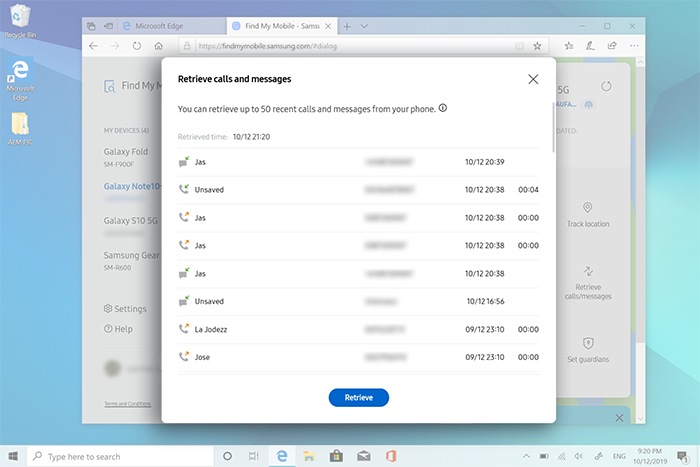
Task: Go back in Edge browser
Action: 93,46
